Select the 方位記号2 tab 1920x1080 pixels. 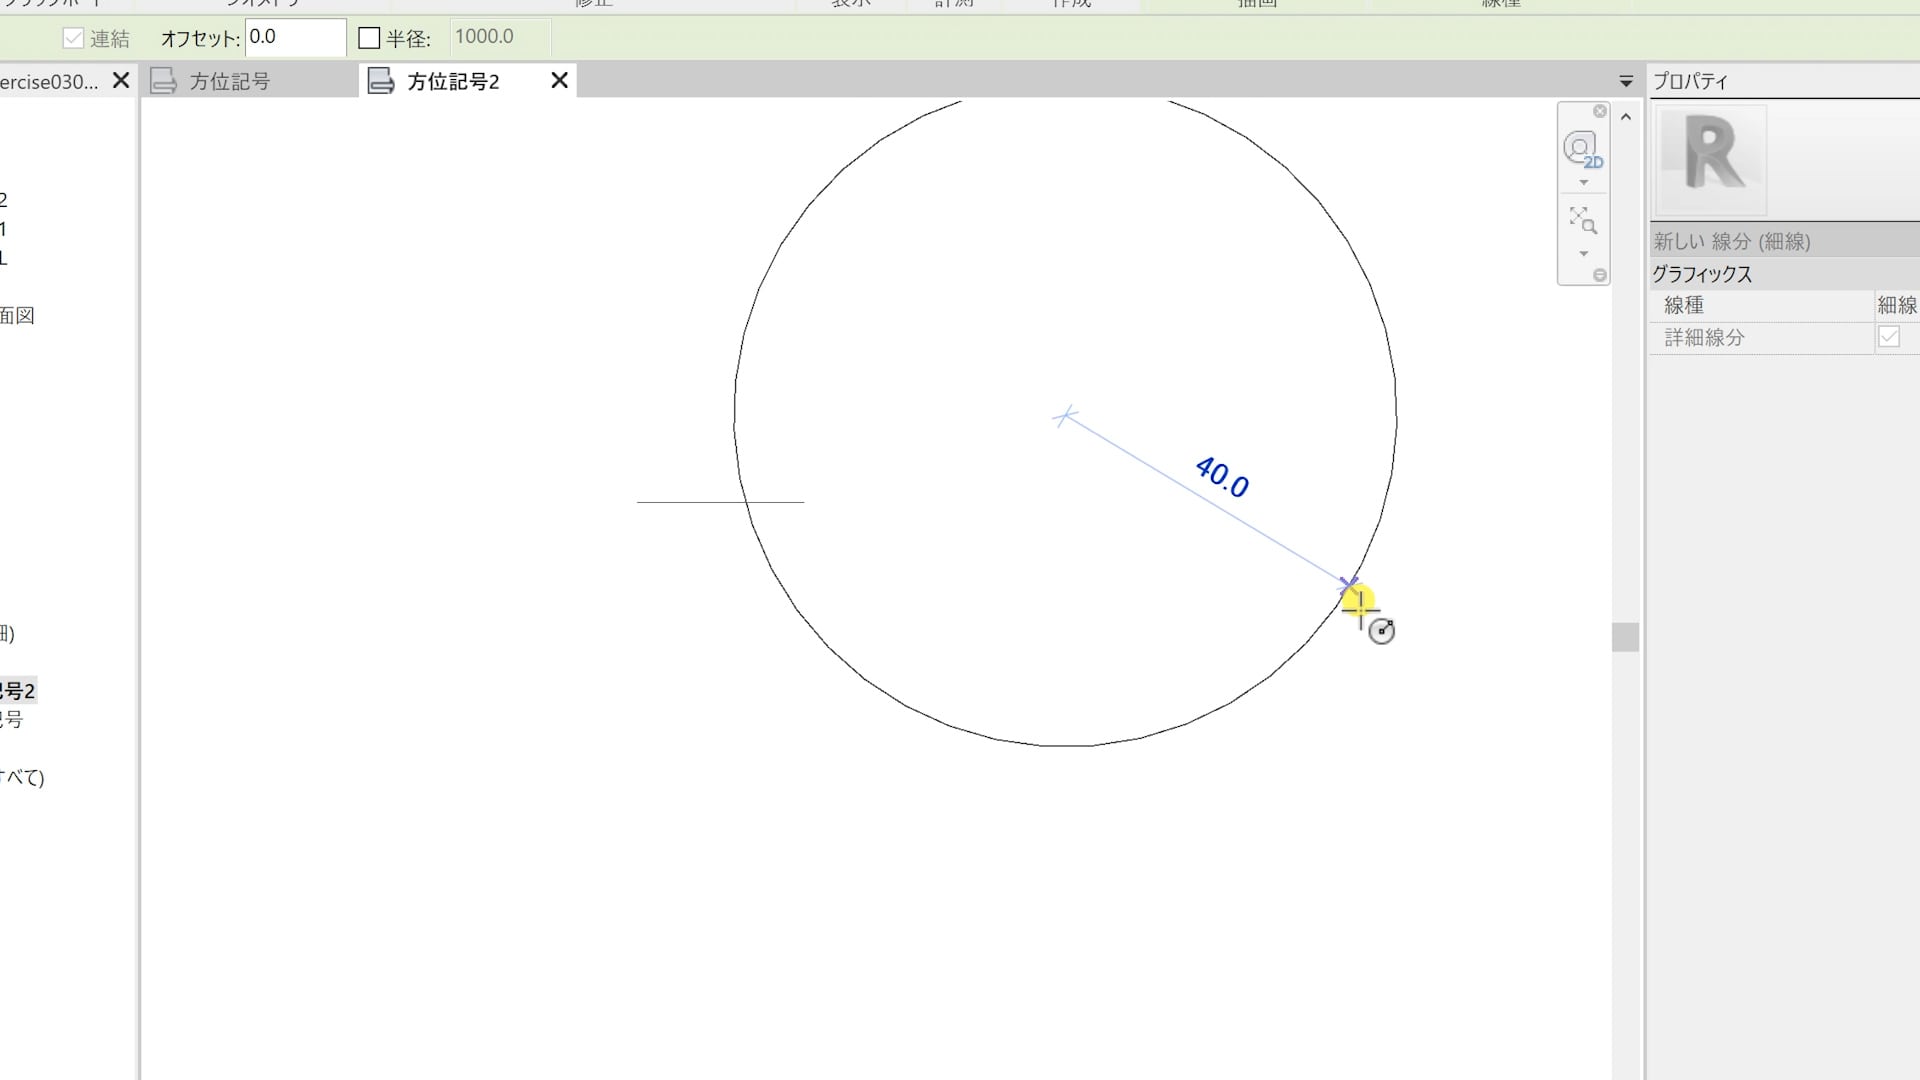453,81
